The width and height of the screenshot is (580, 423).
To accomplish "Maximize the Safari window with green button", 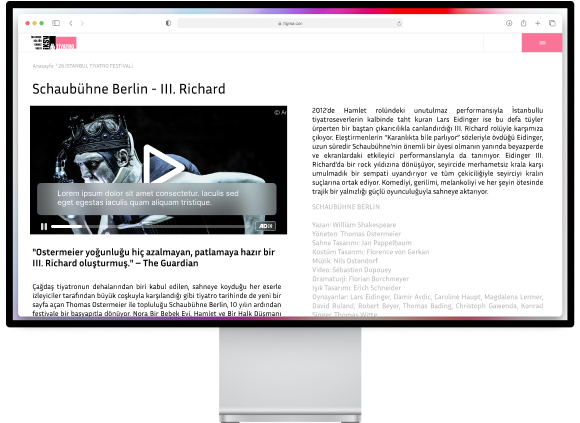I will [x=41, y=23].
